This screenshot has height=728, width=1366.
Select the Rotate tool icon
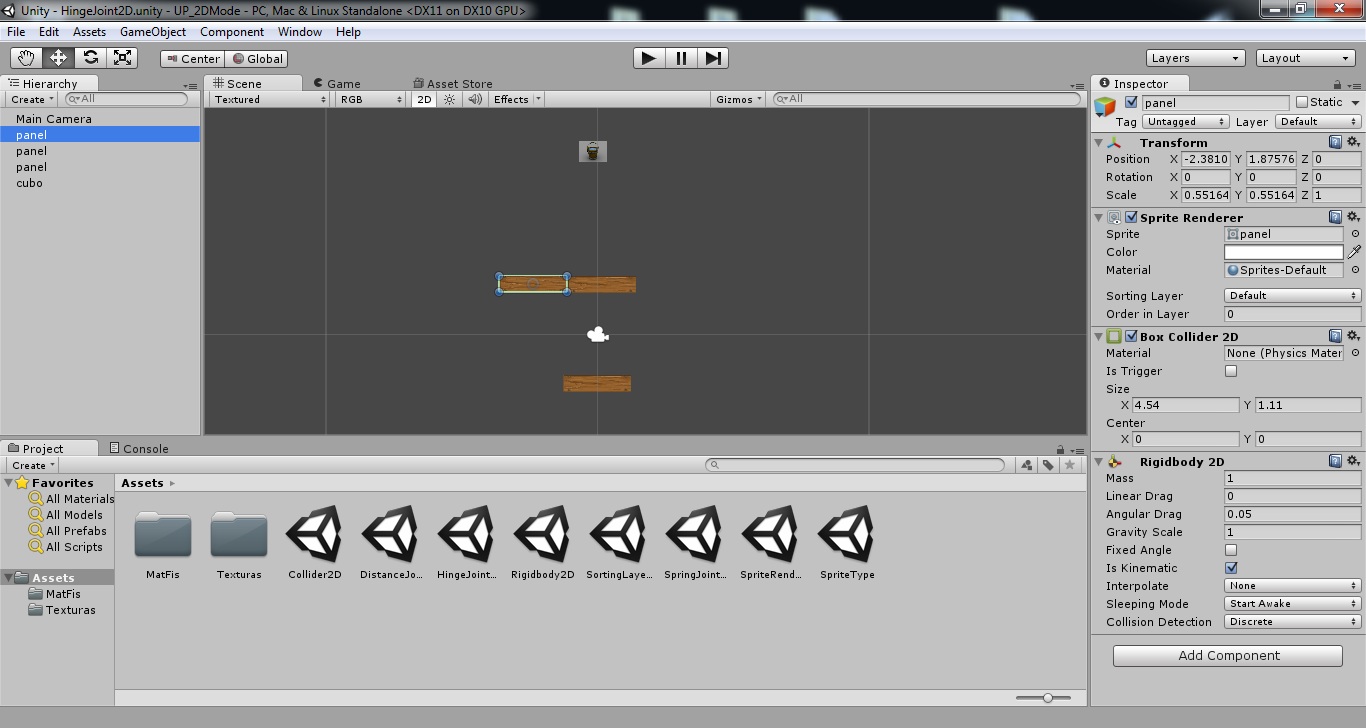click(x=90, y=58)
